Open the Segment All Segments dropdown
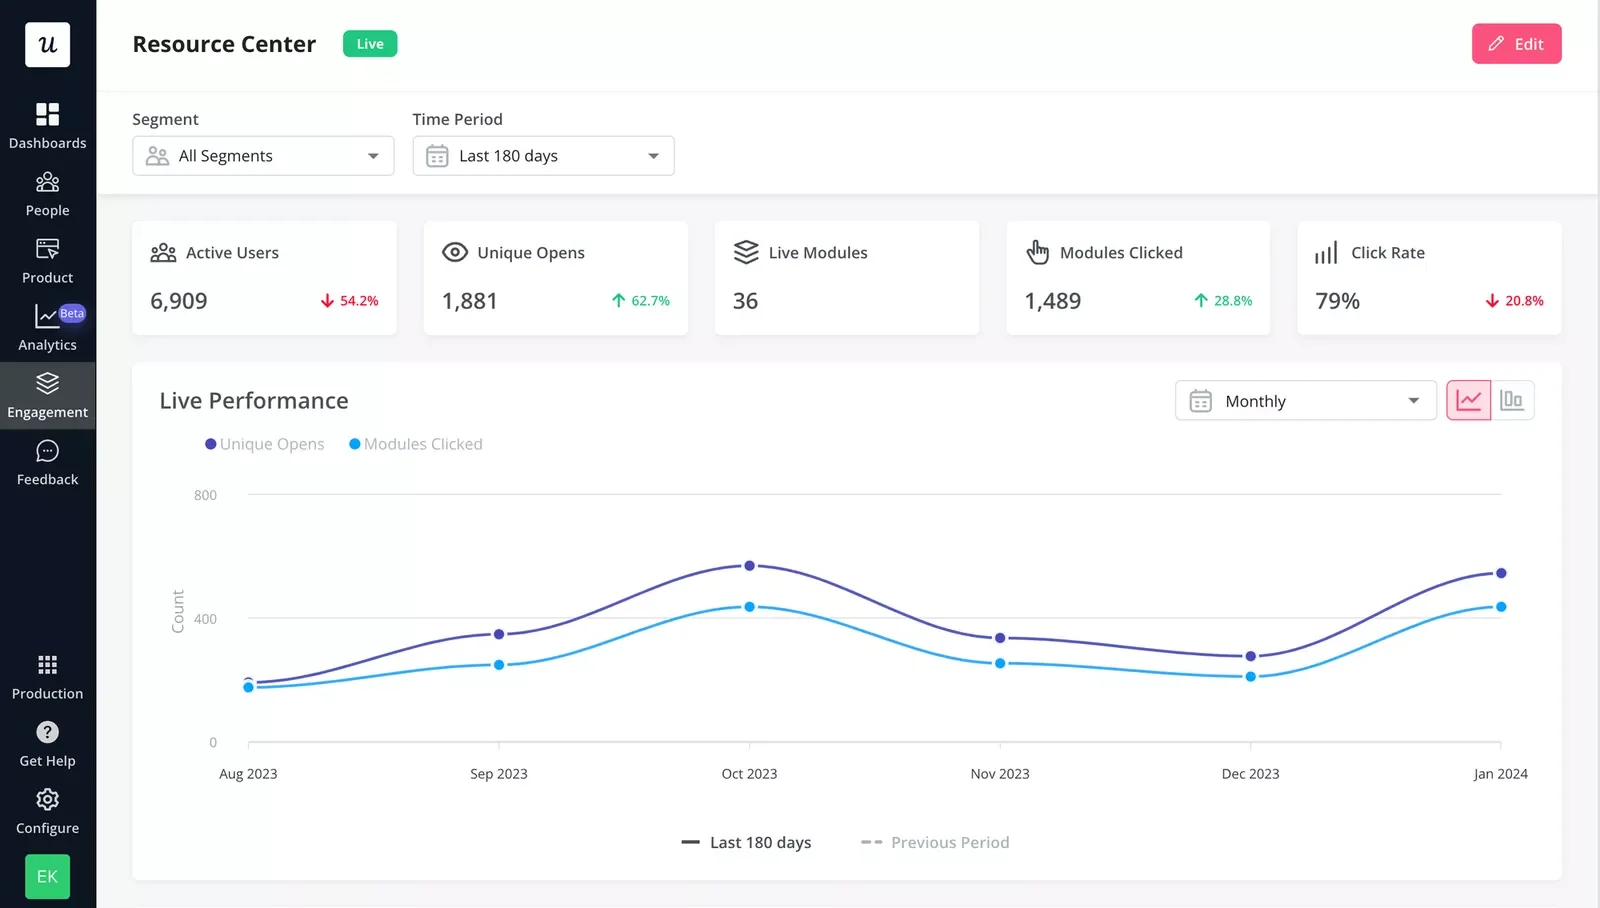The image size is (1600, 908). (x=263, y=155)
